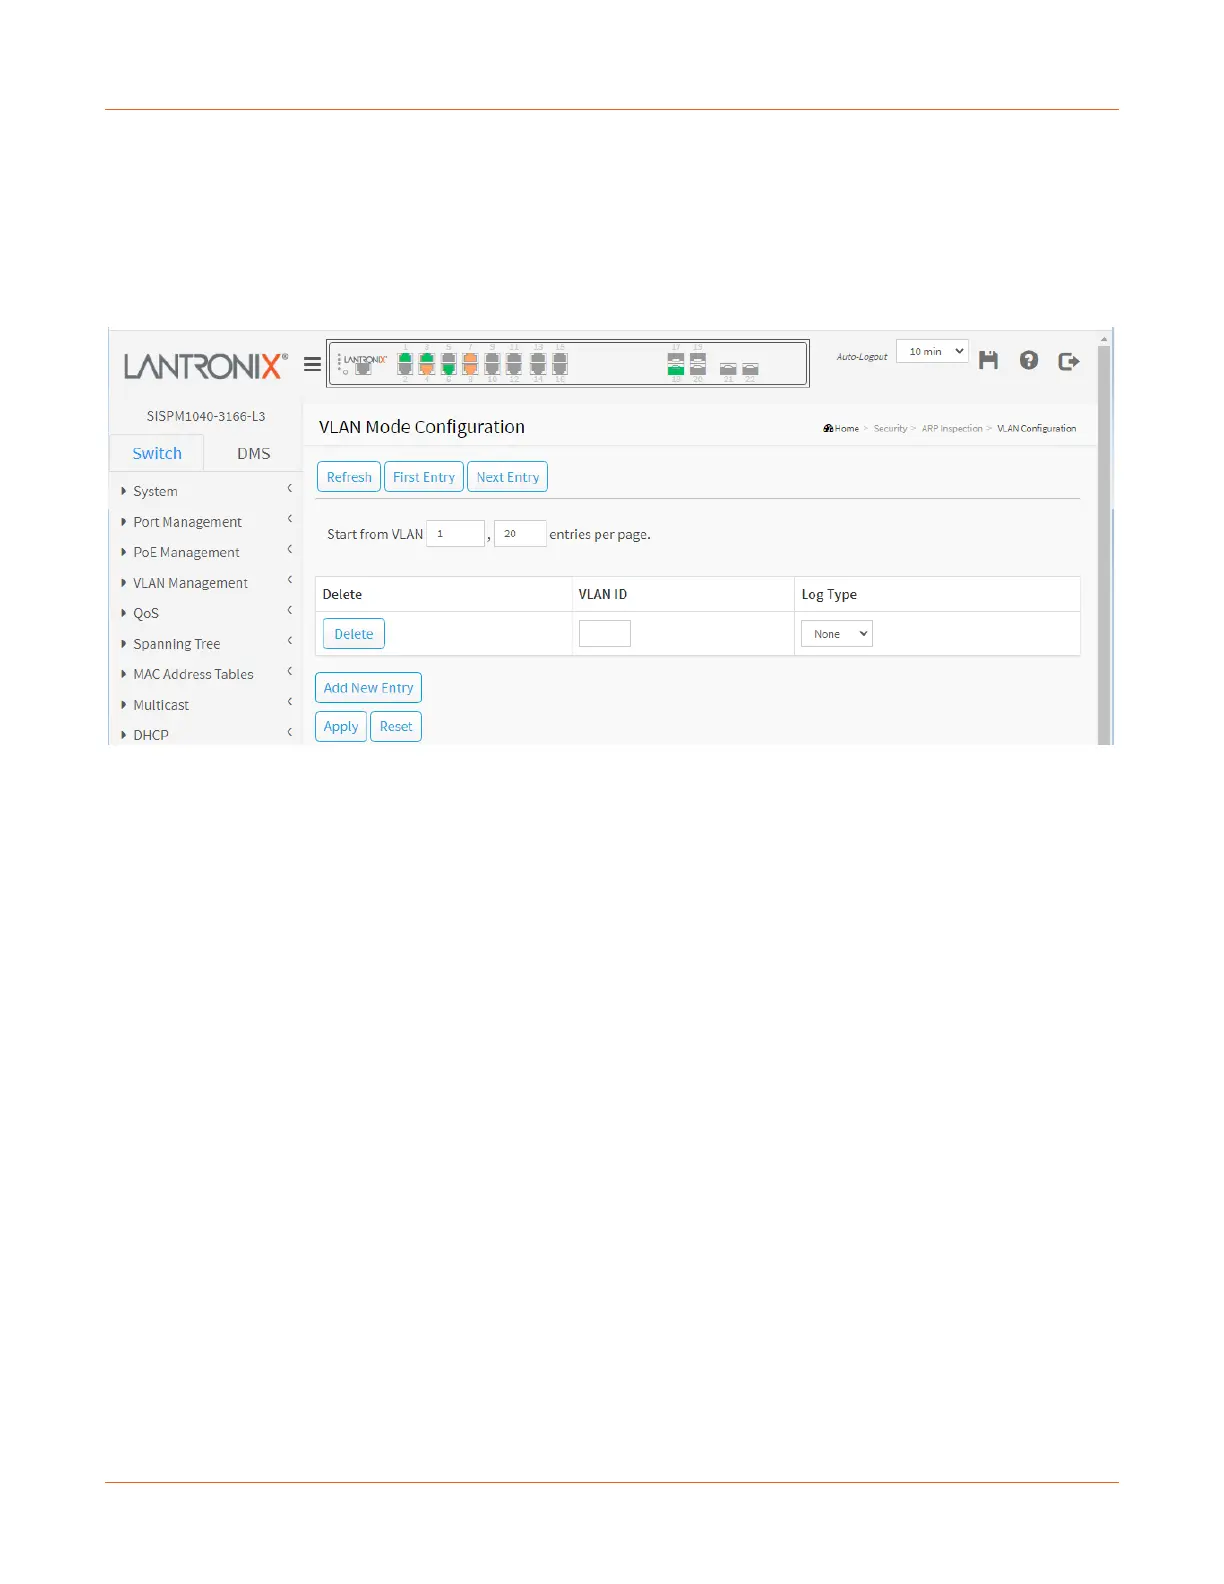Click the Reset button
Viewport: 1224px width, 1584px height.
tap(396, 727)
